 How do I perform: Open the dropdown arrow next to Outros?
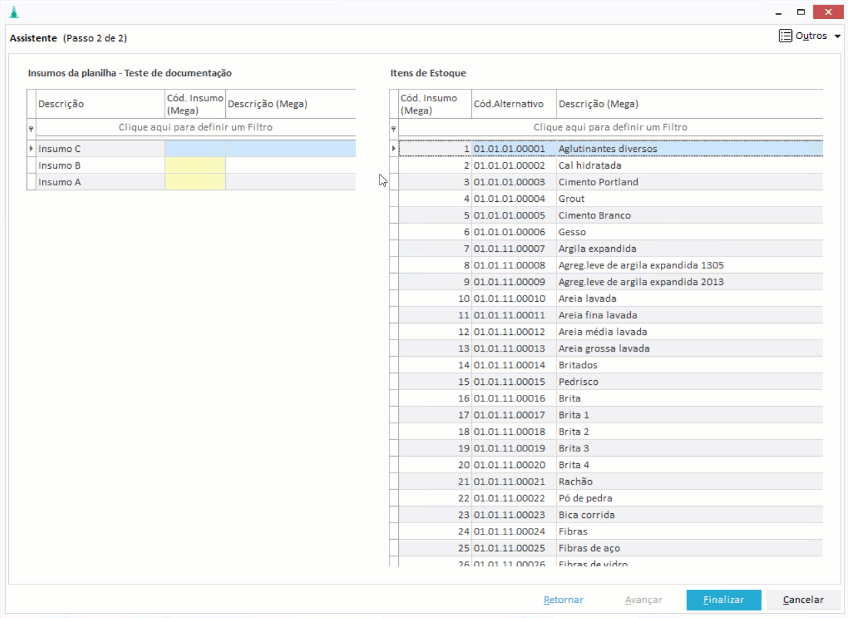[x=836, y=36]
